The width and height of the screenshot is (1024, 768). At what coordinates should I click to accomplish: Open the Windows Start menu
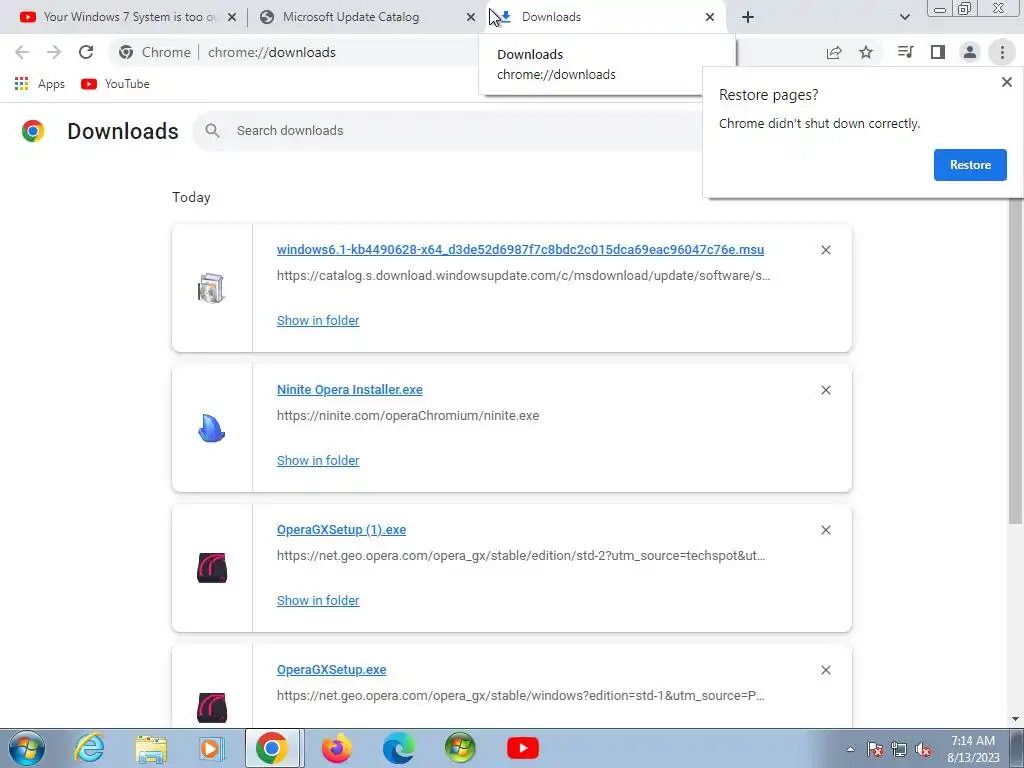pyautogui.click(x=27, y=748)
